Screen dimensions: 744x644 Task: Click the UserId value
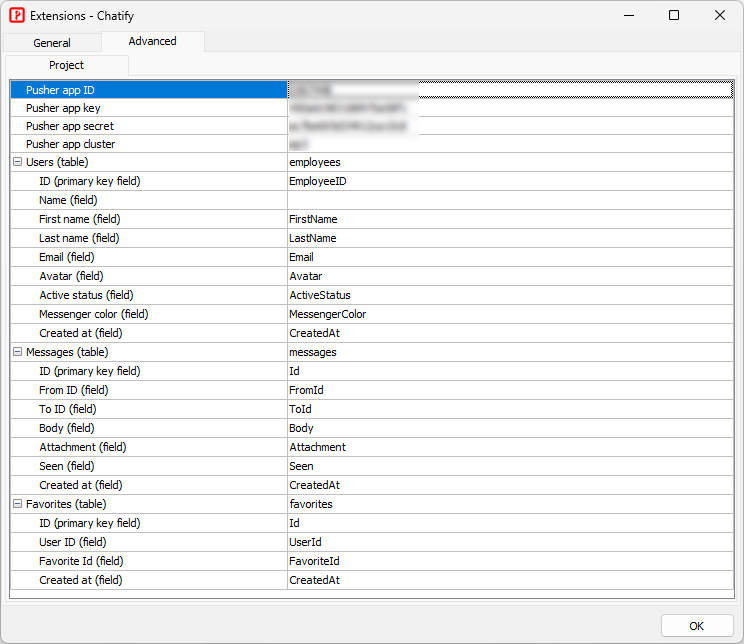point(511,541)
